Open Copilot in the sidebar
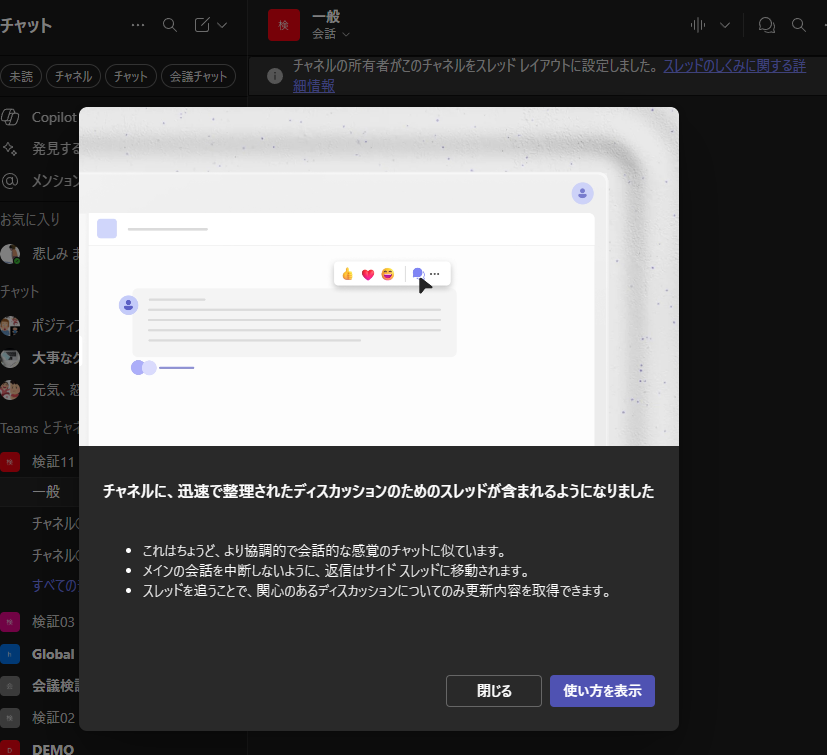Viewport: 827px width, 755px height. pyautogui.click(x=40, y=117)
